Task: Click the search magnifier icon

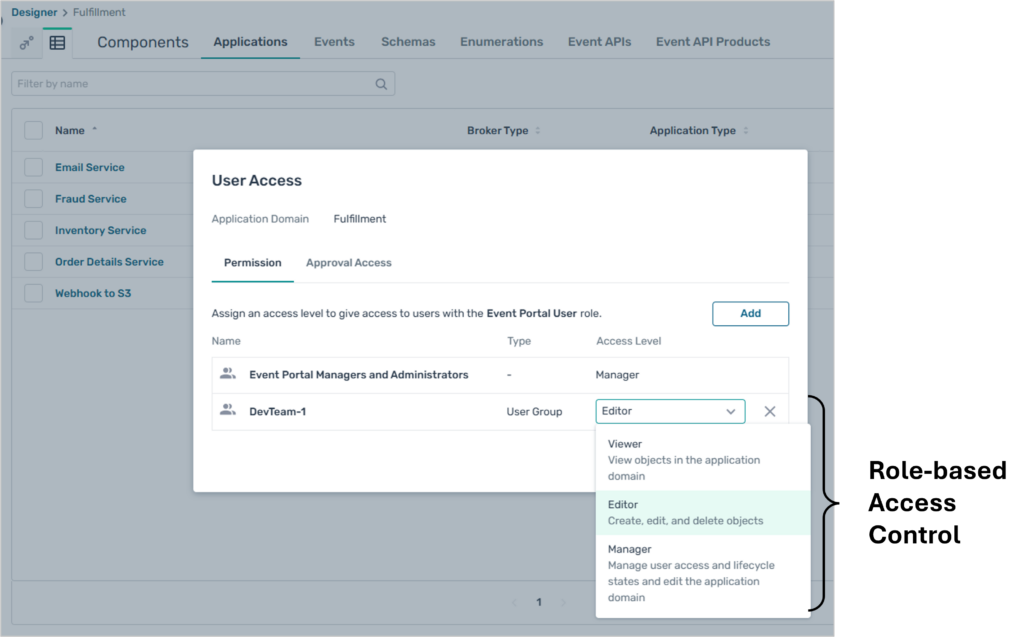Action: coord(381,84)
